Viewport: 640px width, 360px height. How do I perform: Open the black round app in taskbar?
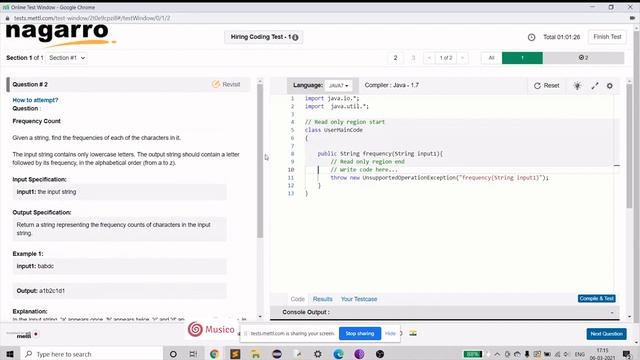coord(380,354)
